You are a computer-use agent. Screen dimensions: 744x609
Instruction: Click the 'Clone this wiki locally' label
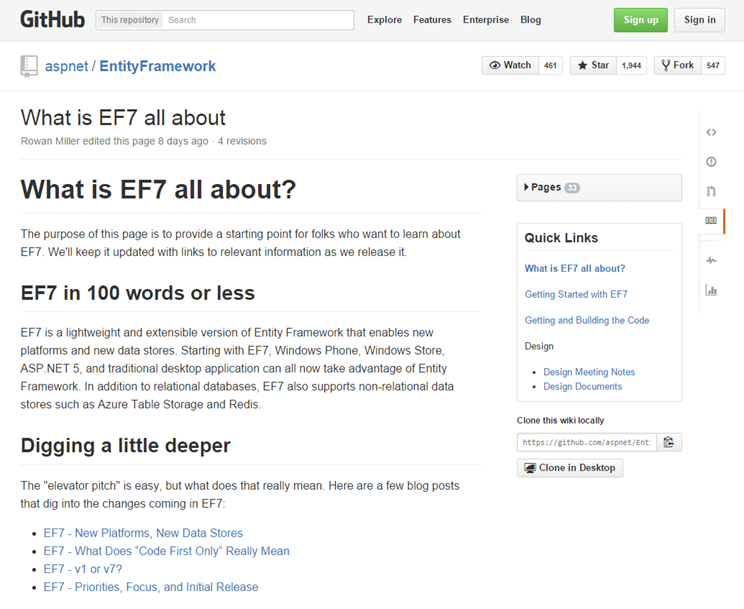tap(560, 421)
